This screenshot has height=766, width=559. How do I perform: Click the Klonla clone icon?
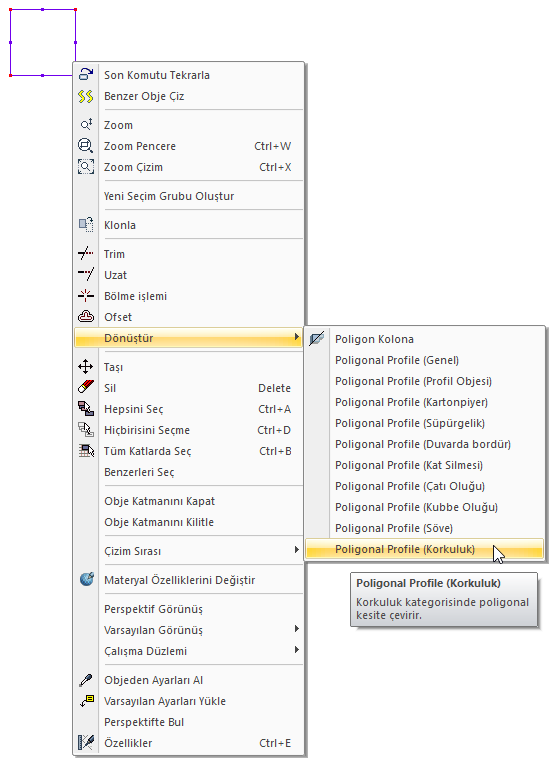point(86,225)
